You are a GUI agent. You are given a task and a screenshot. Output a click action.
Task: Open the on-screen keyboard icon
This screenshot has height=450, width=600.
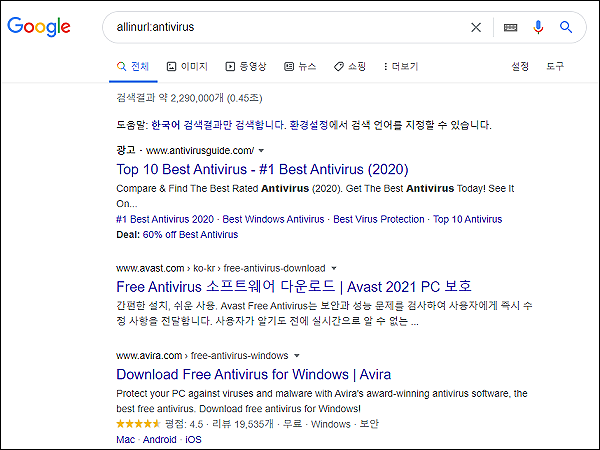pyautogui.click(x=510, y=27)
